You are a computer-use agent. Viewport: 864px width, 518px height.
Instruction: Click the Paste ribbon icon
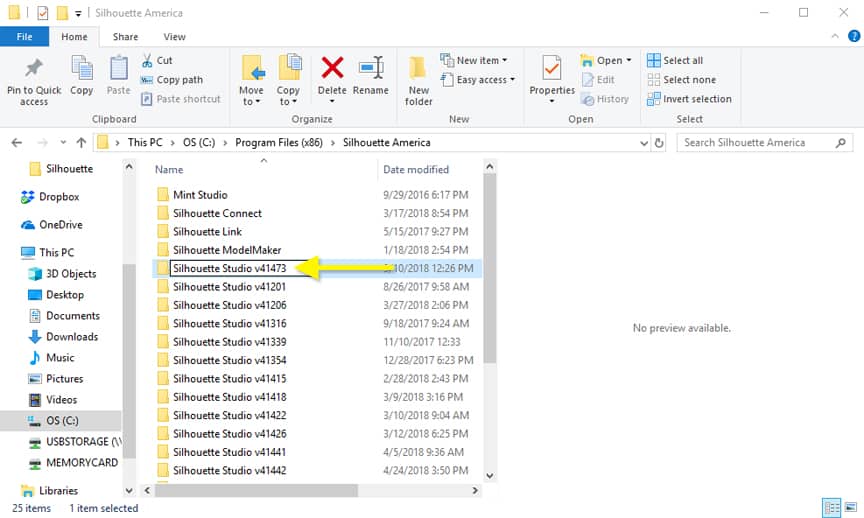coord(118,68)
